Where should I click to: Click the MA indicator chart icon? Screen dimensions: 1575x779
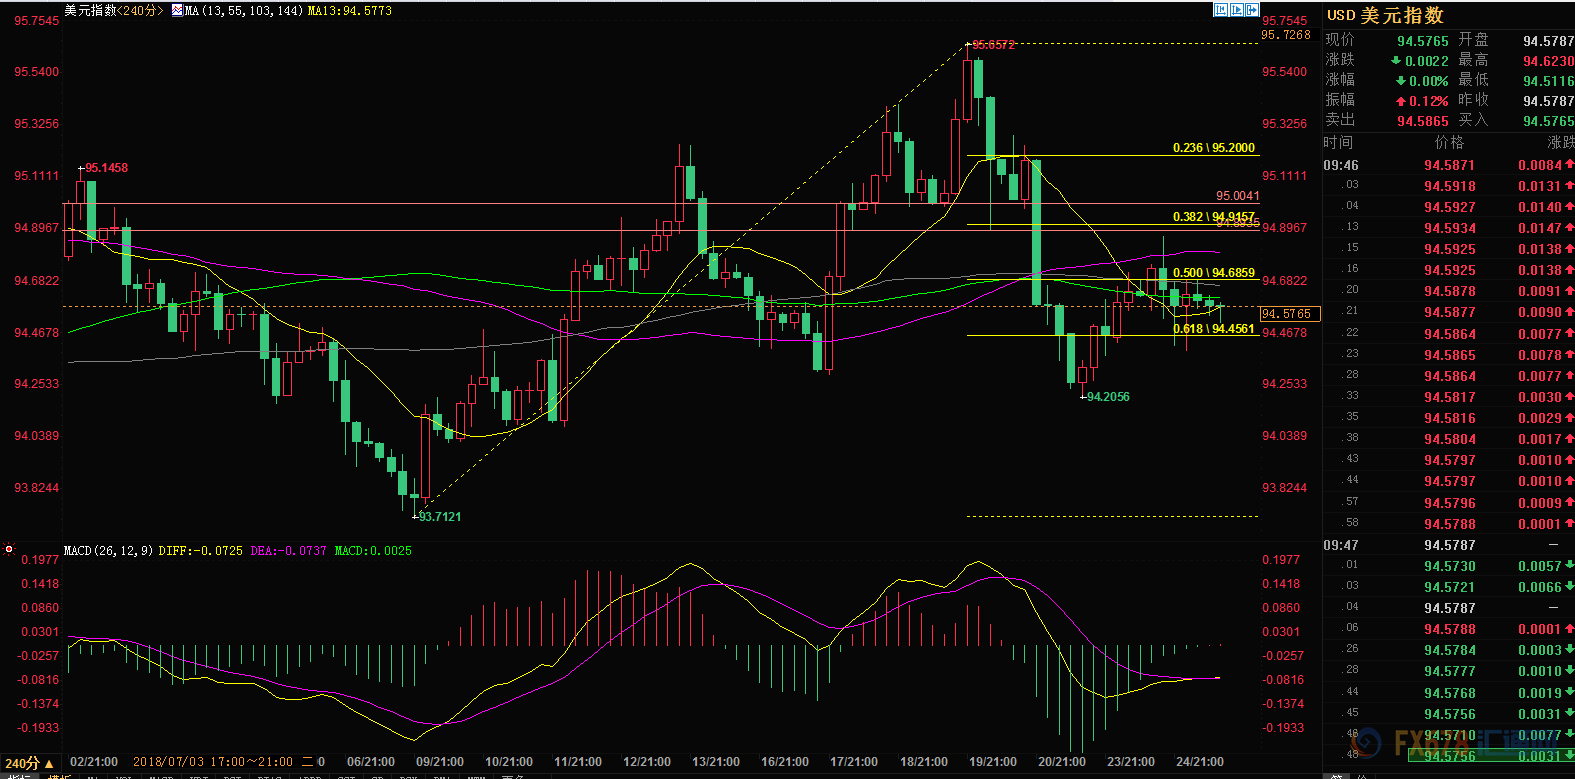(177, 11)
